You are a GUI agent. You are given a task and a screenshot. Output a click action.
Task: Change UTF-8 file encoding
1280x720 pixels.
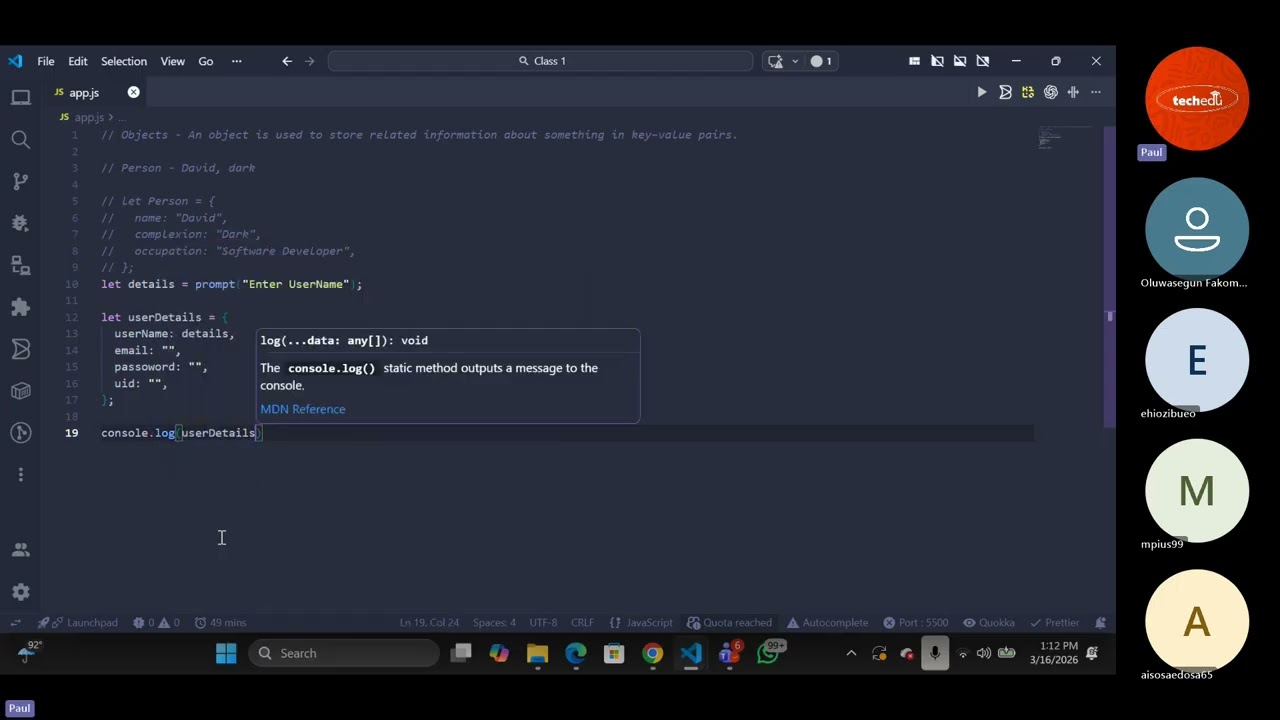[x=543, y=623]
